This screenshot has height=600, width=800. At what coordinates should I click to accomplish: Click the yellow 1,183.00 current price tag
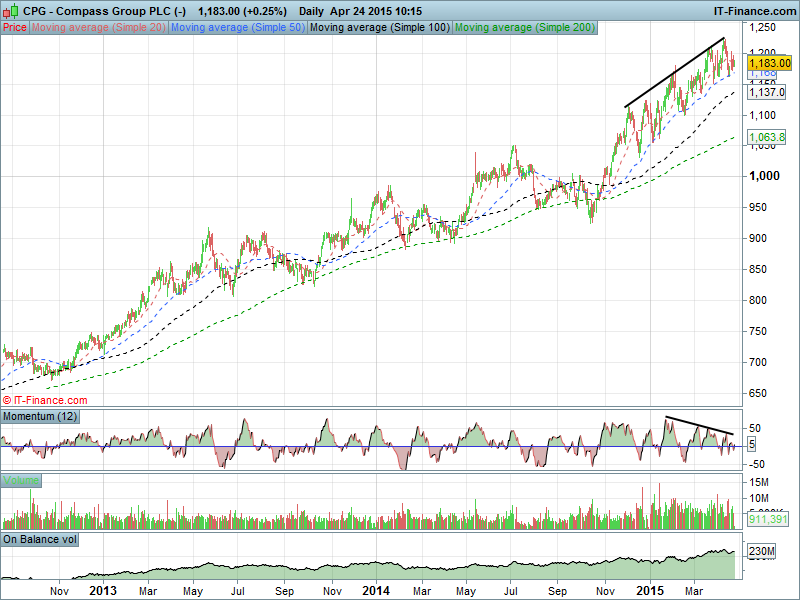(769, 62)
